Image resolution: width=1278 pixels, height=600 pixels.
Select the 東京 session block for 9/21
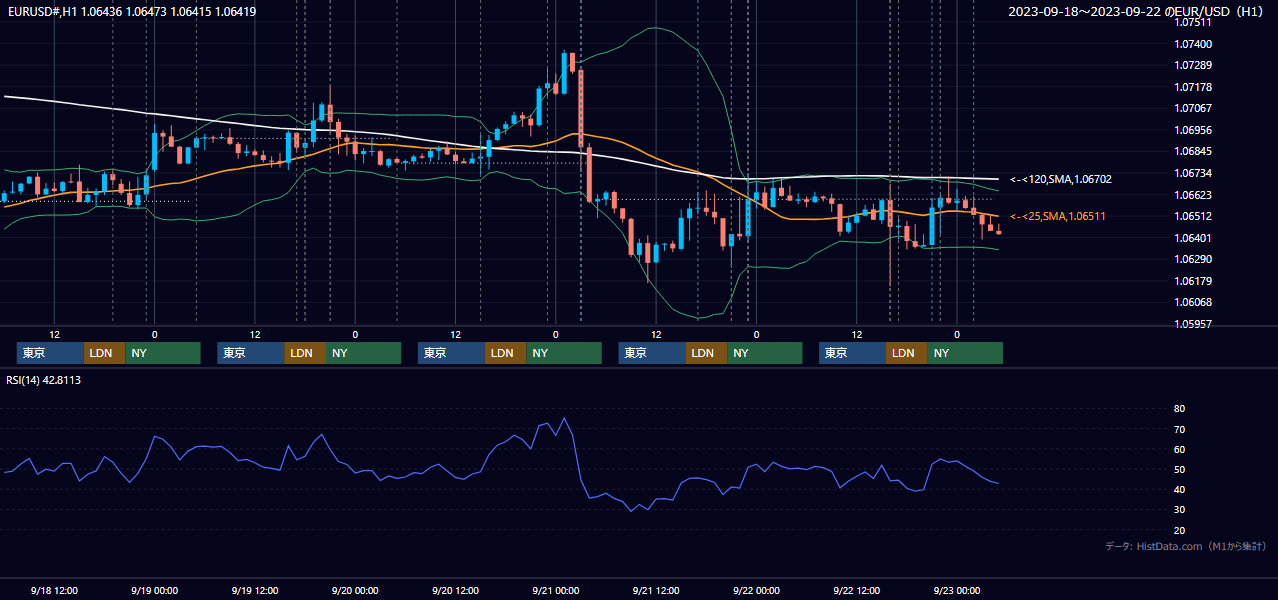pos(652,353)
